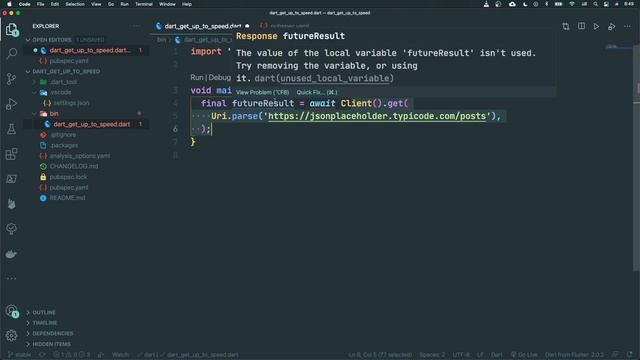This screenshot has width=640, height=360.
Task: Open the Terminal menu
Action: (x=144, y=4)
